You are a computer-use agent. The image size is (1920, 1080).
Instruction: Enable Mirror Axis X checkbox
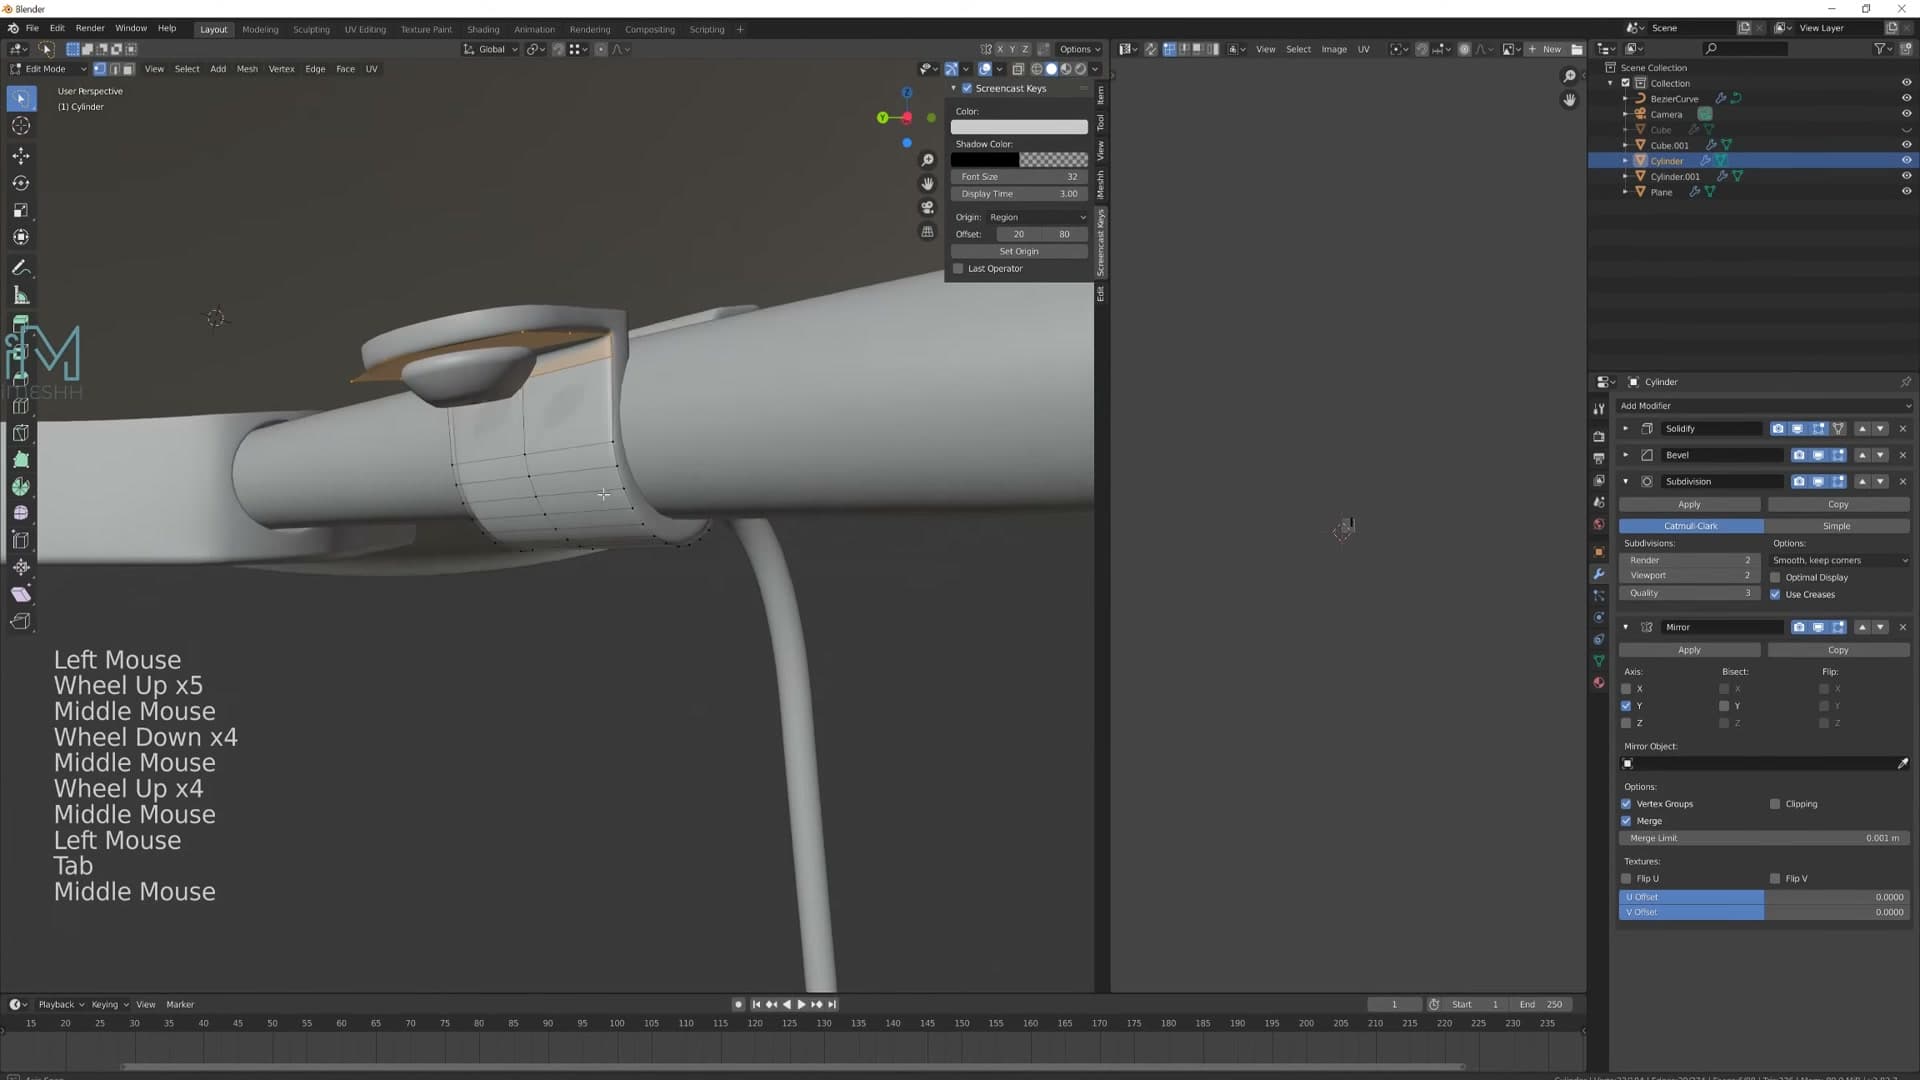[x=1626, y=689]
